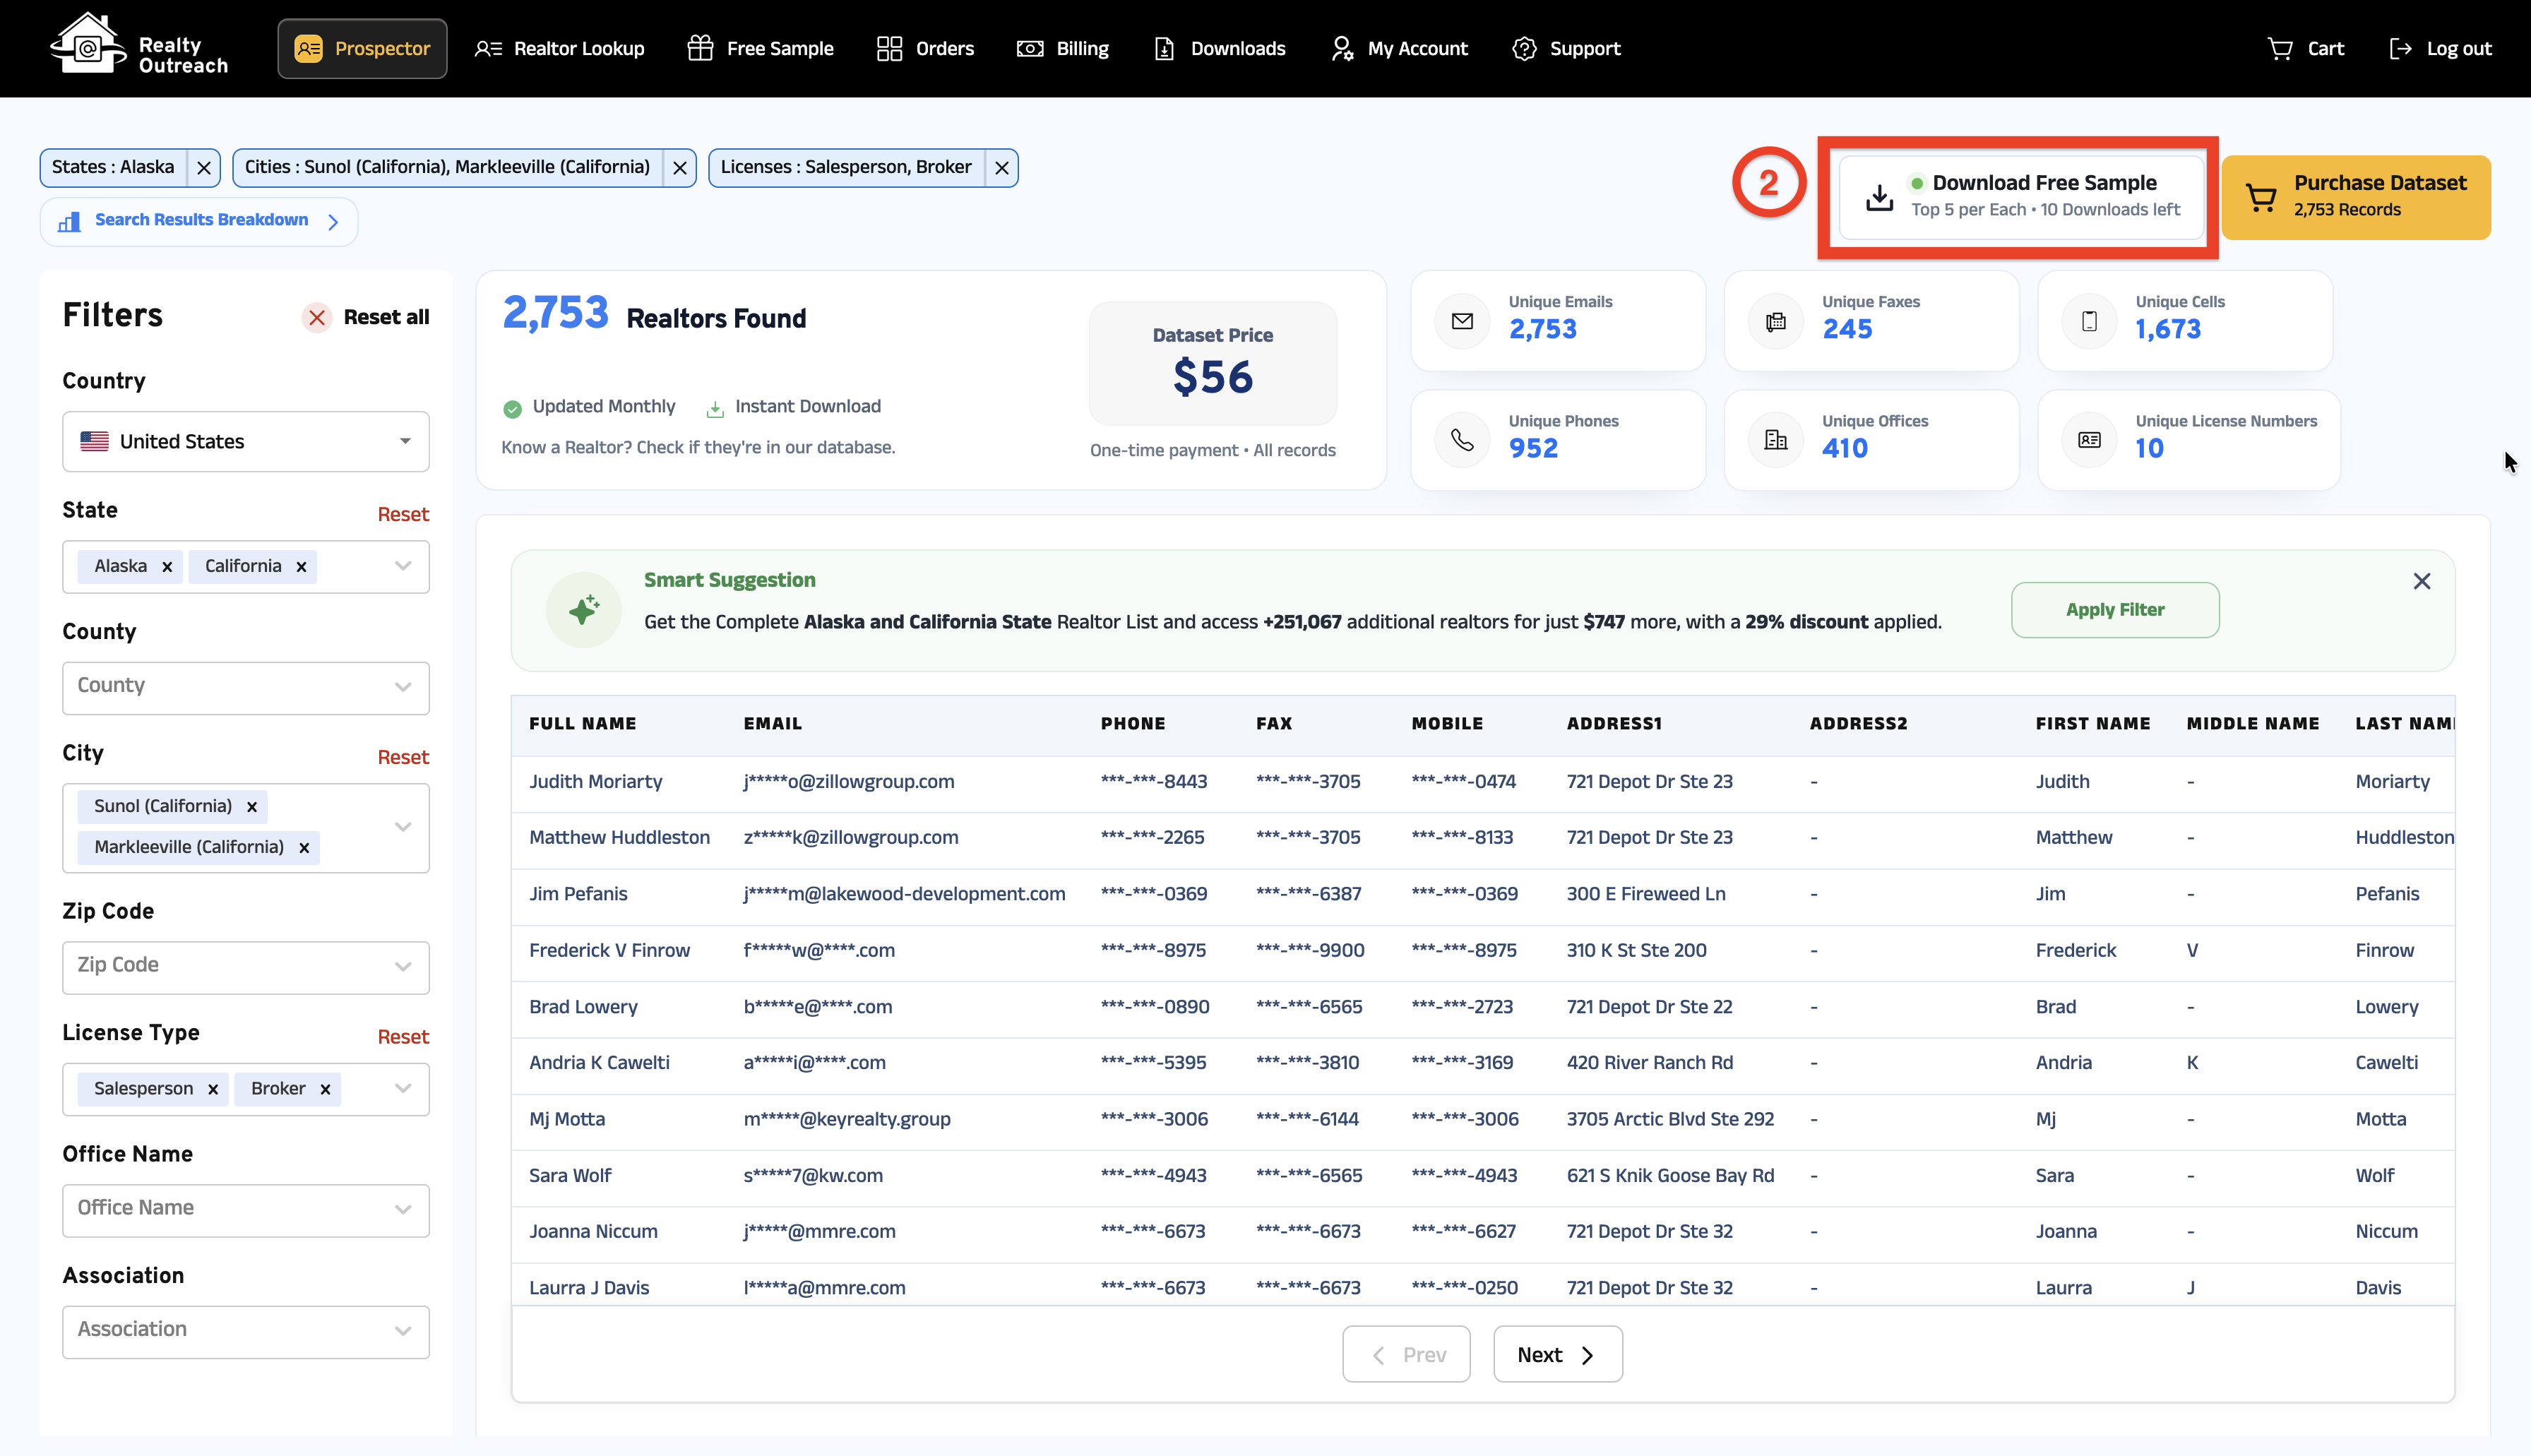Remove the States: Alaska filter chip
Image resolution: width=2531 pixels, height=1456 pixels.
point(204,168)
